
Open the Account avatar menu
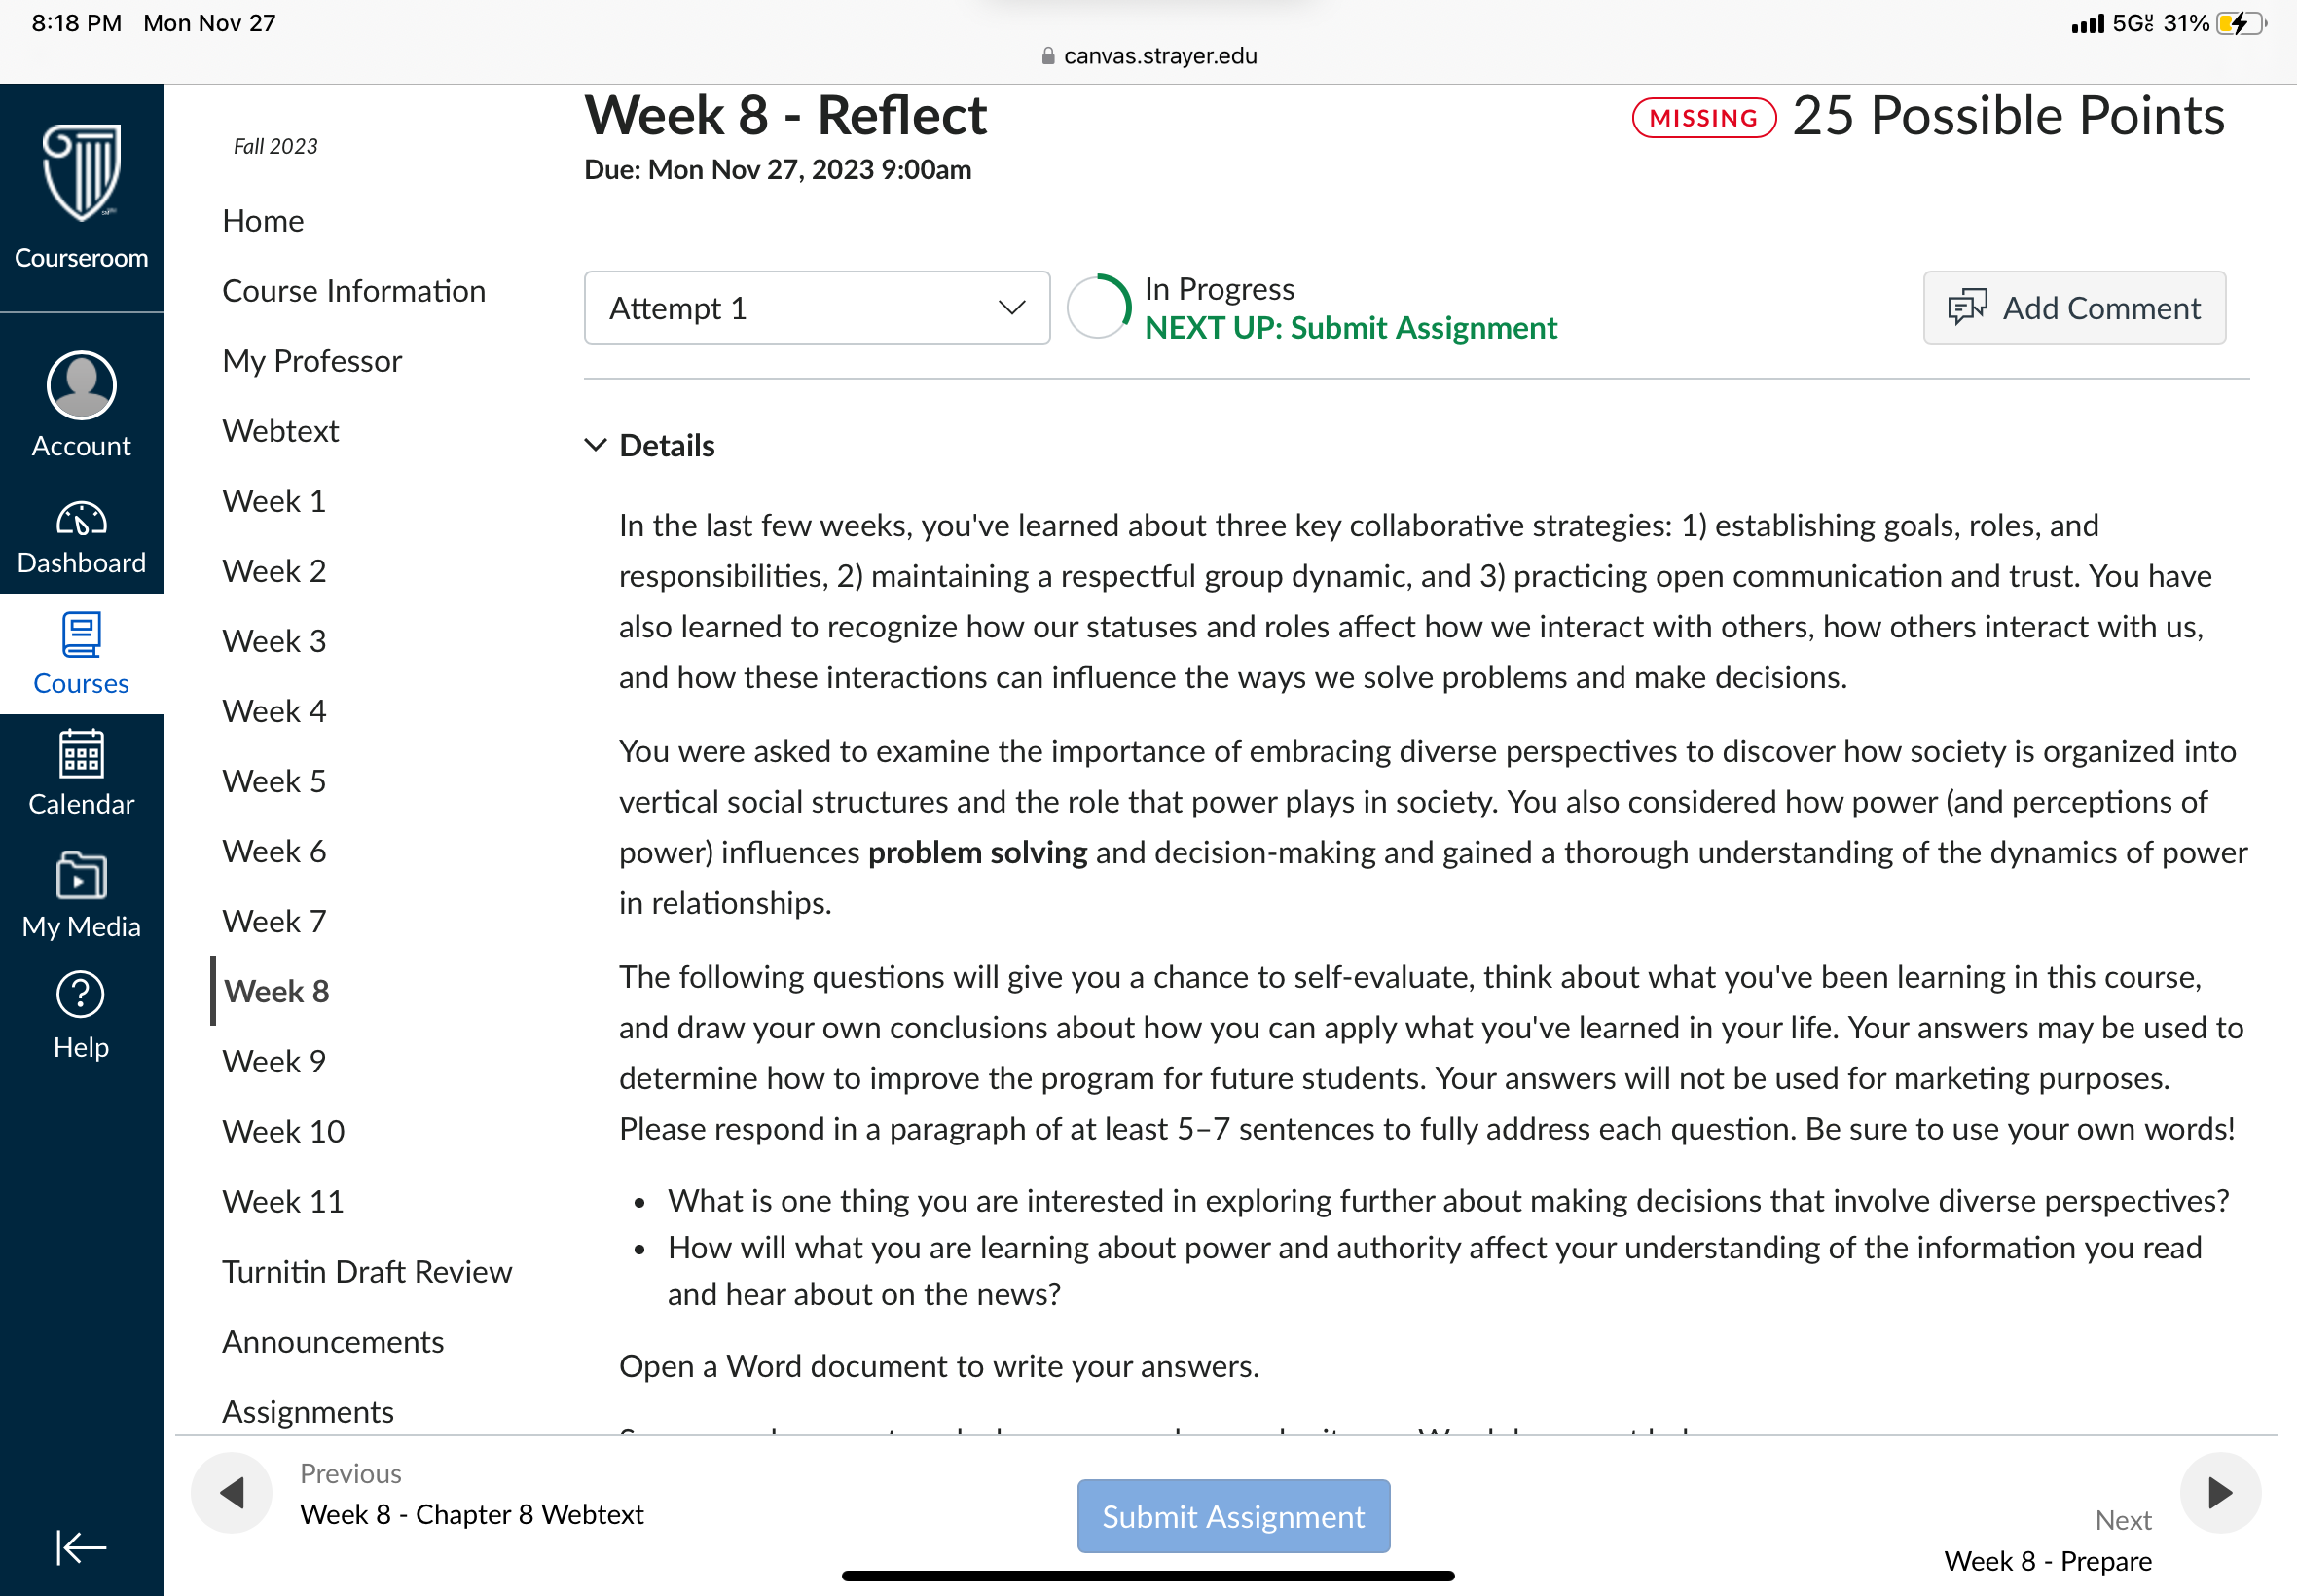point(81,385)
